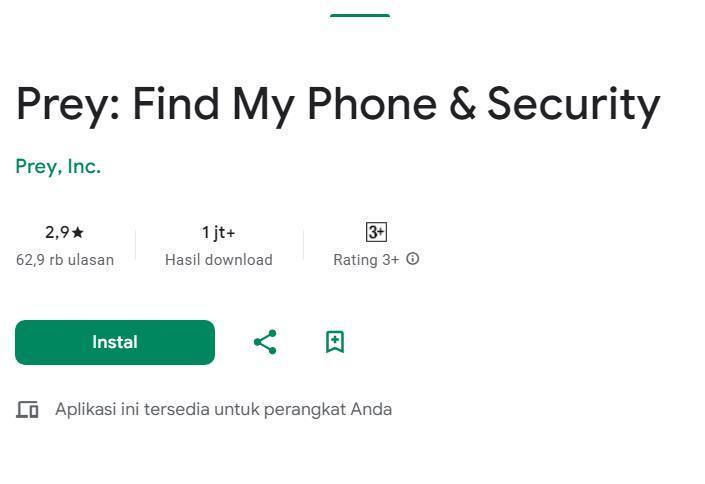Click the ampersand in the app title
The width and height of the screenshot is (705, 484).
point(462,103)
